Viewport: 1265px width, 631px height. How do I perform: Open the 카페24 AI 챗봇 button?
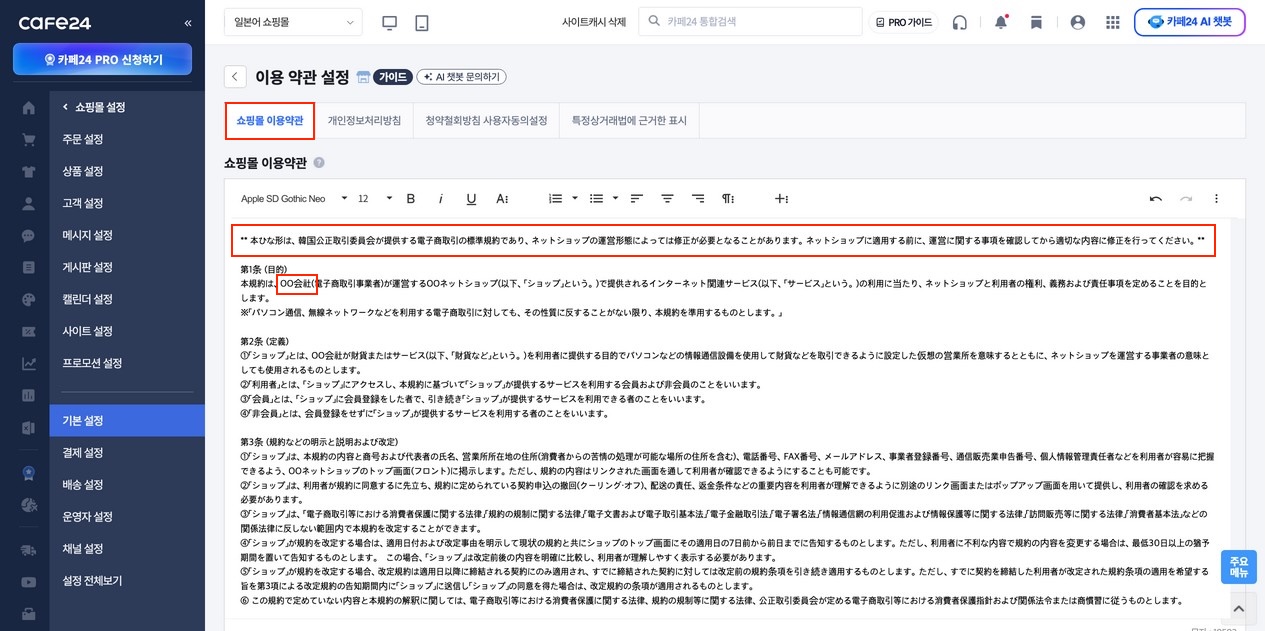tap(1189, 22)
